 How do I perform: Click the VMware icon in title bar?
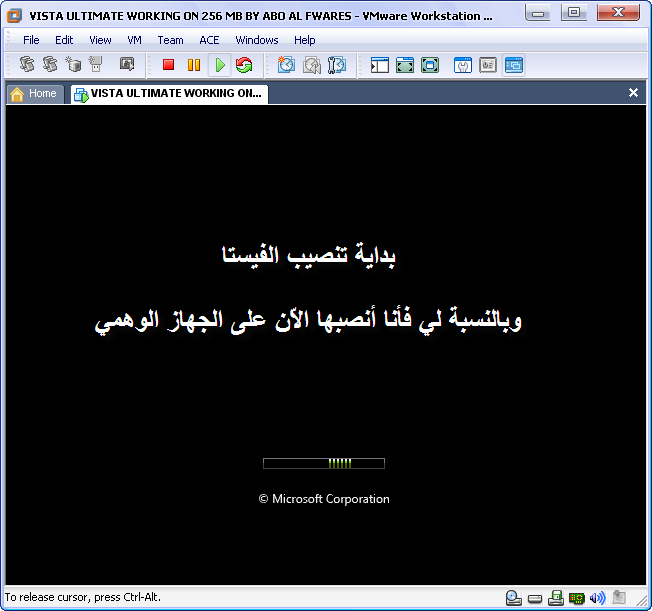pos(14,16)
